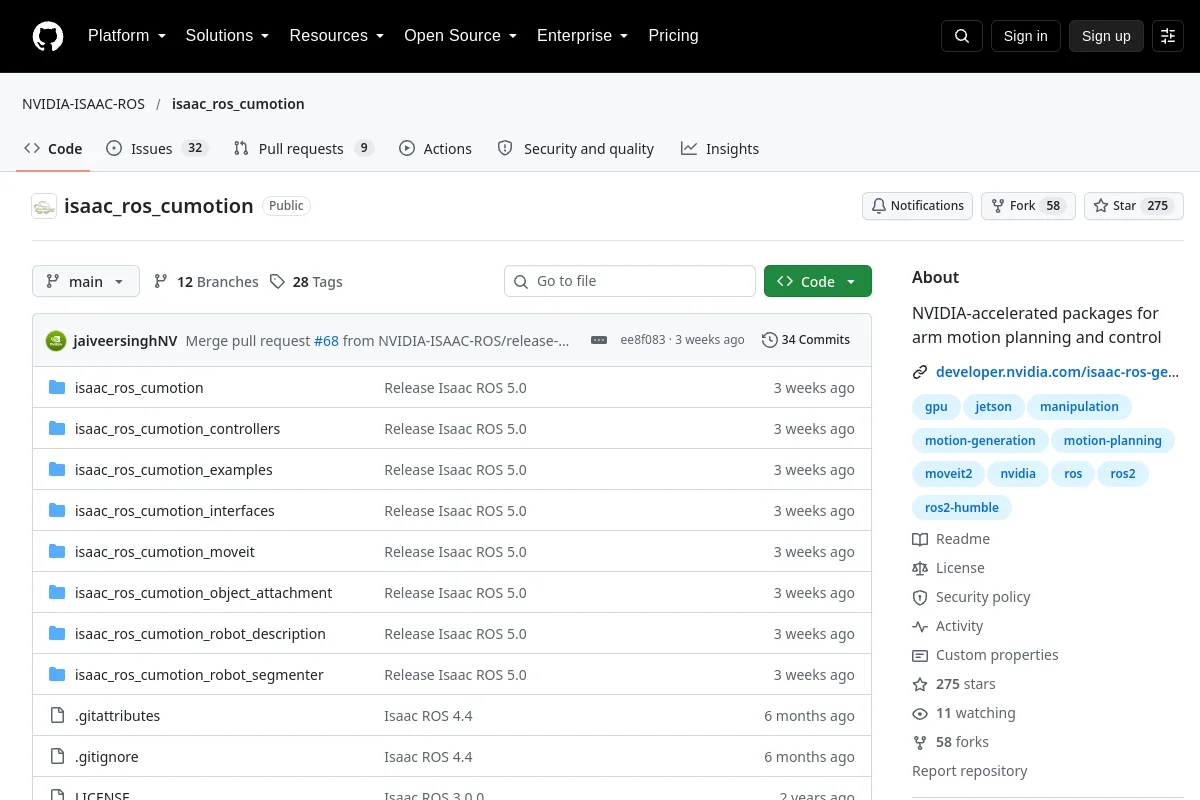Switch to the Issues tab
Viewport: 1200px width, 800px height.
[156, 149]
